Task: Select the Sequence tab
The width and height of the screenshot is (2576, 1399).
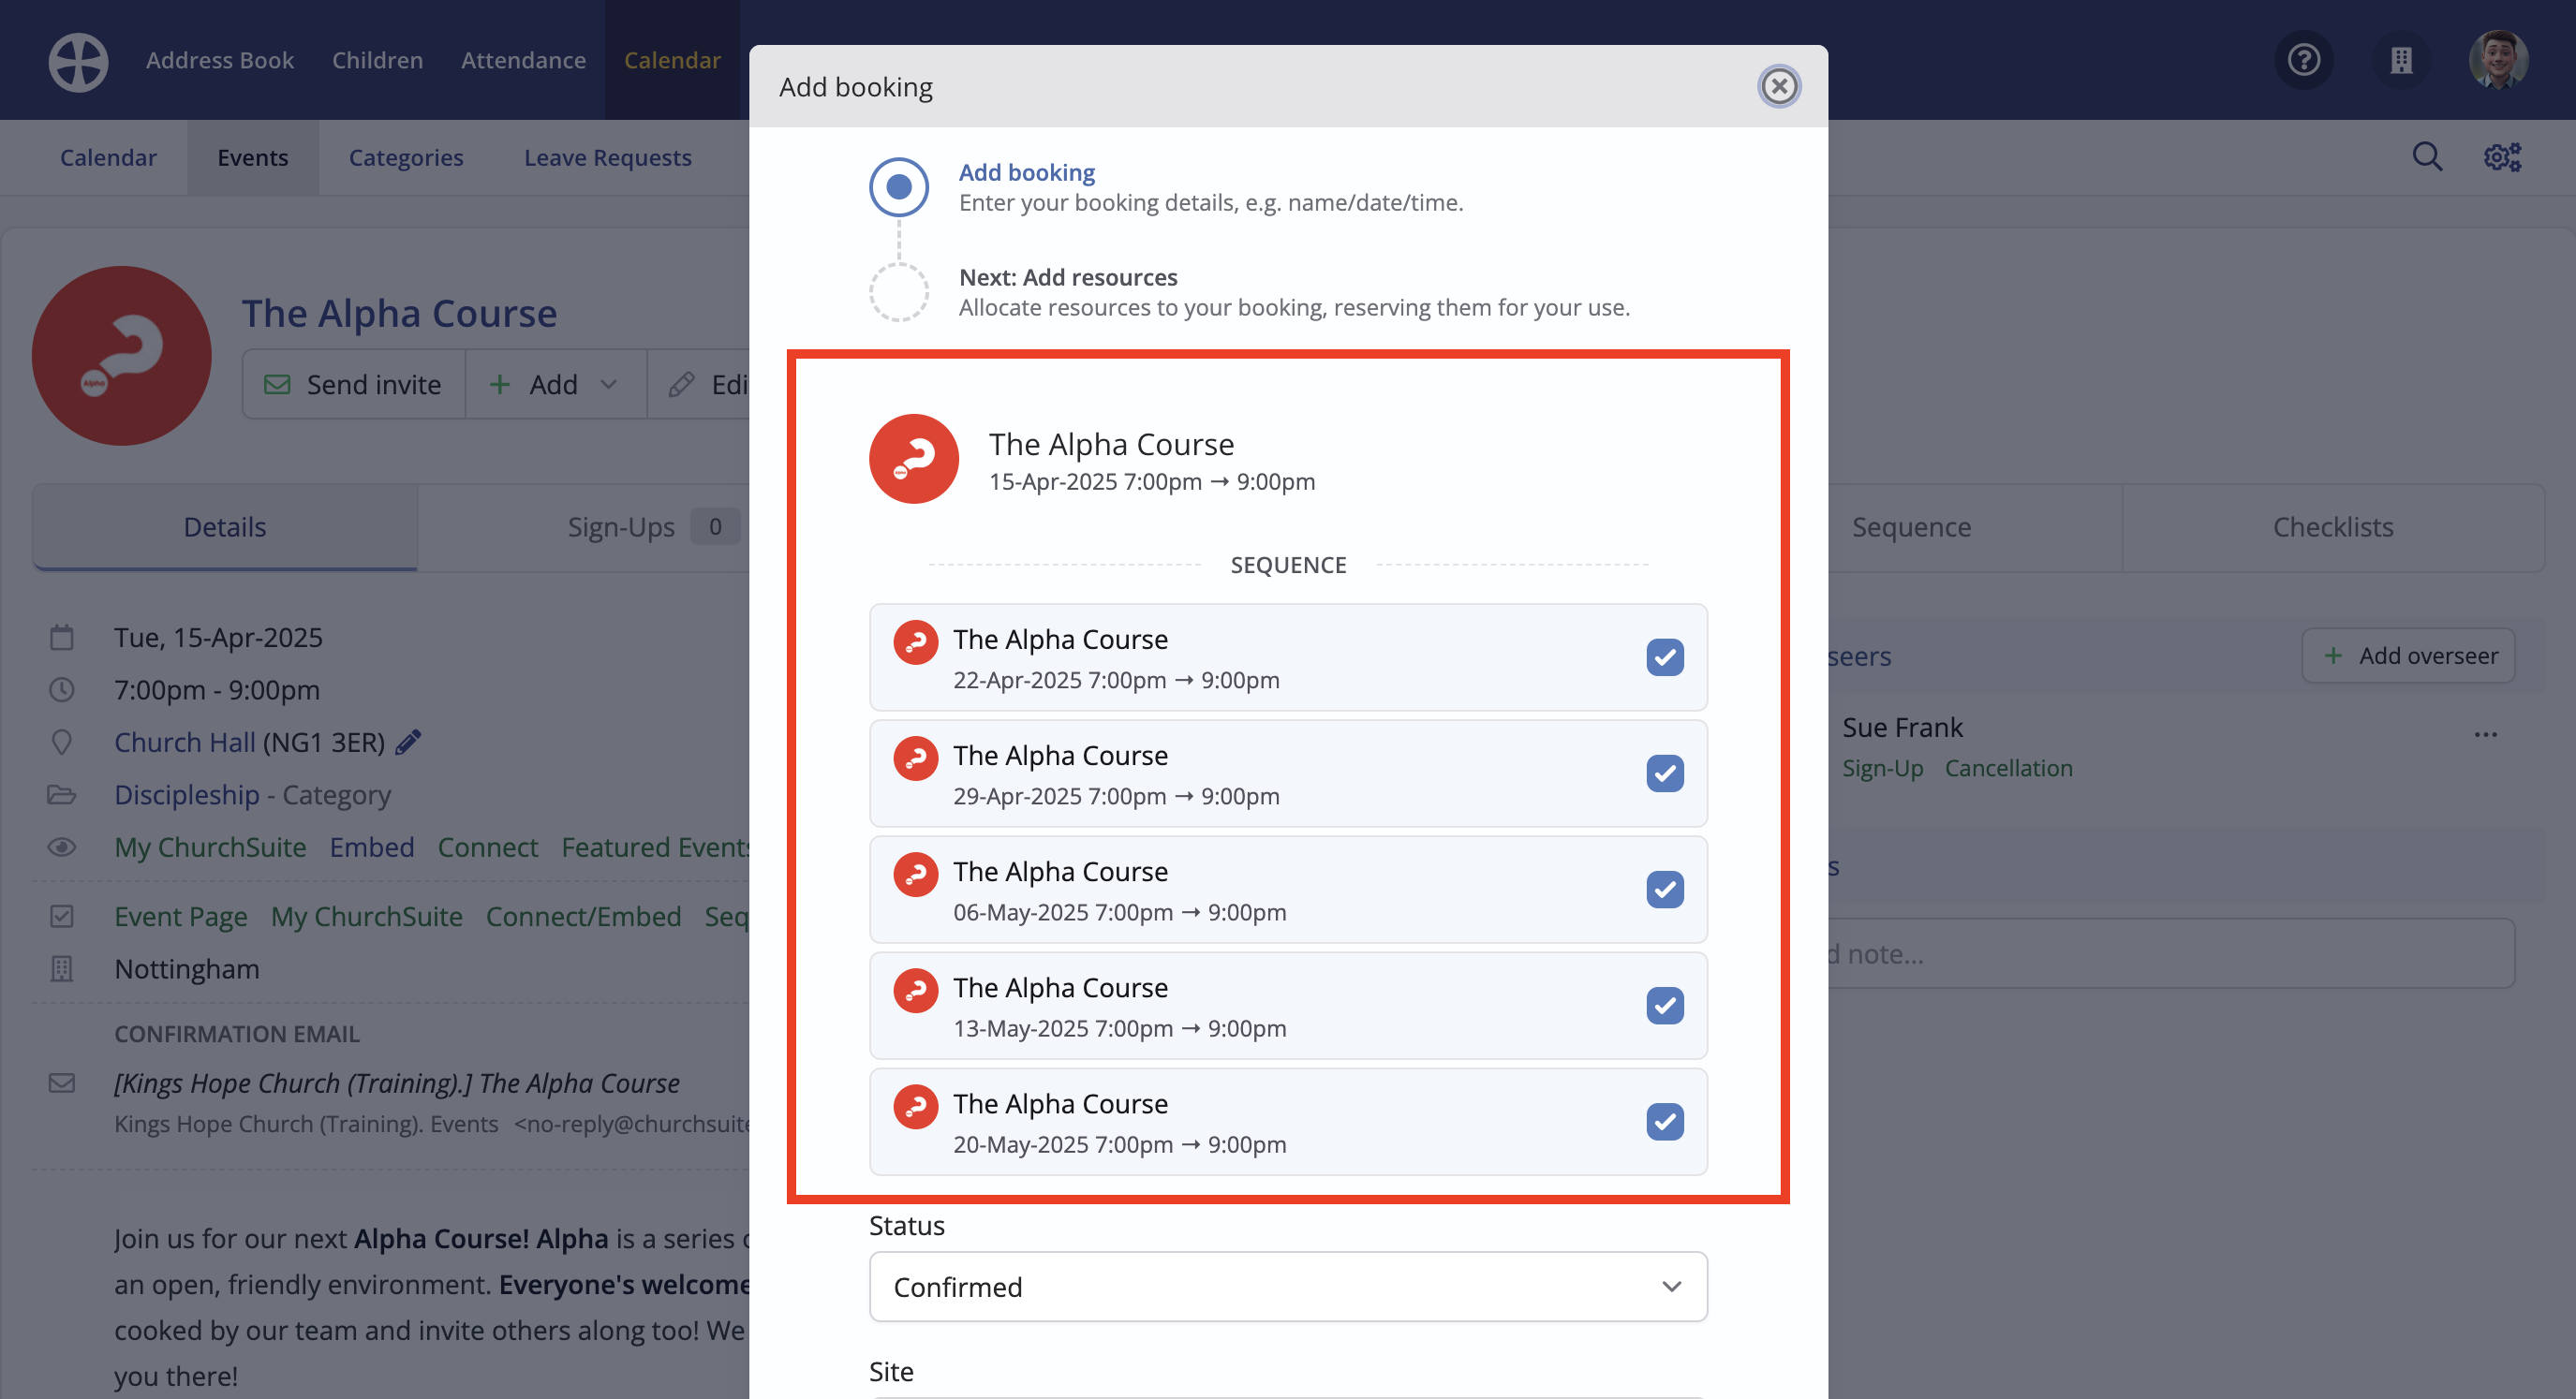Action: pyautogui.click(x=1911, y=527)
